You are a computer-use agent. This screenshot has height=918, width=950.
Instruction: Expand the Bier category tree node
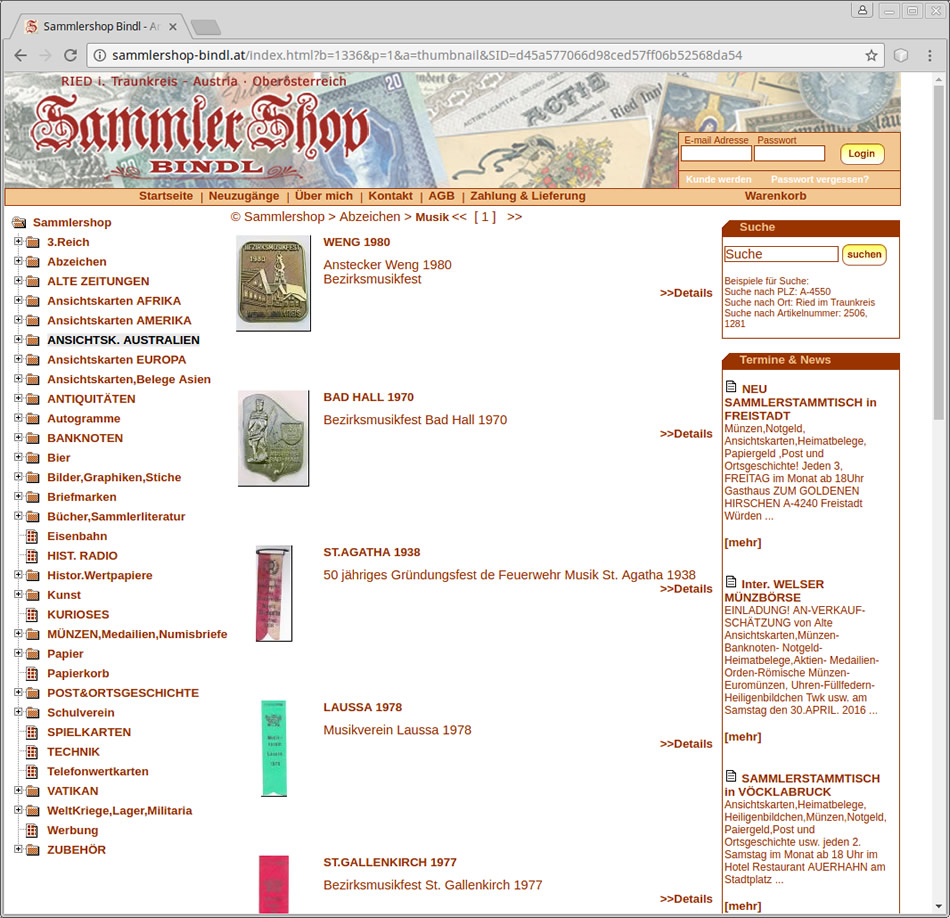point(18,457)
